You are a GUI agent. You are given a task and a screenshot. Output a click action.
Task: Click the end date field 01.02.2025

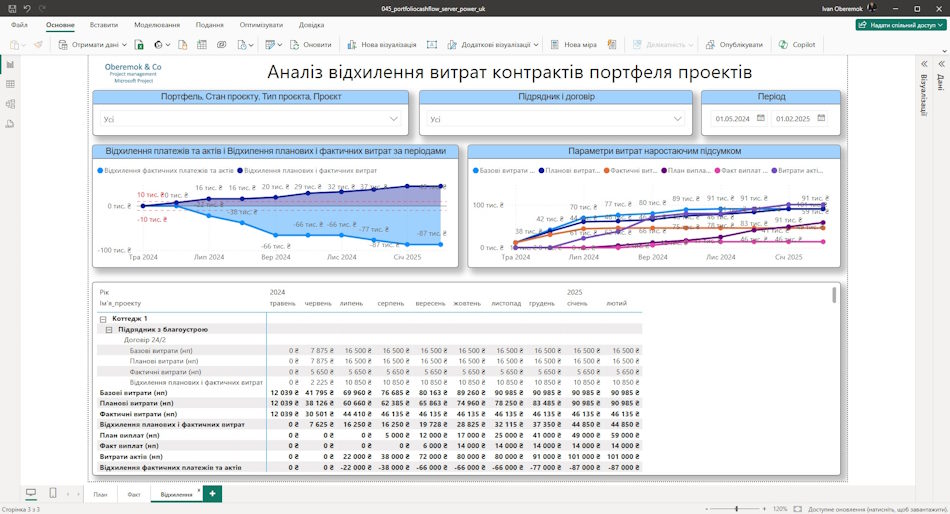point(792,119)
